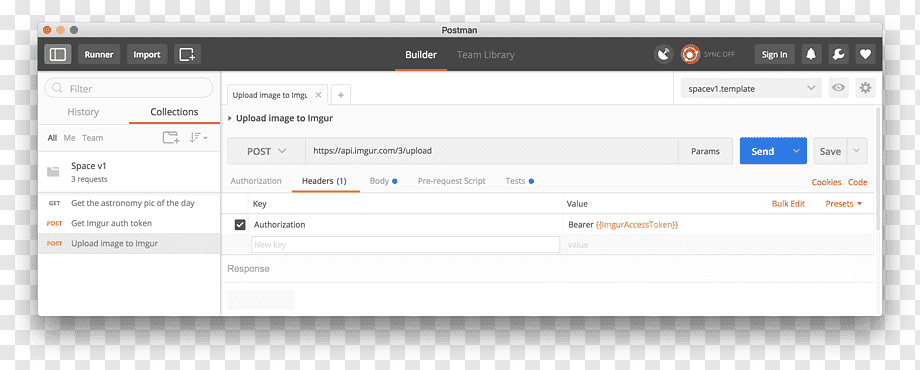Open the POST method dropdown
The width and height of the screenshot is (920, 370).
[x=266, y=151]
